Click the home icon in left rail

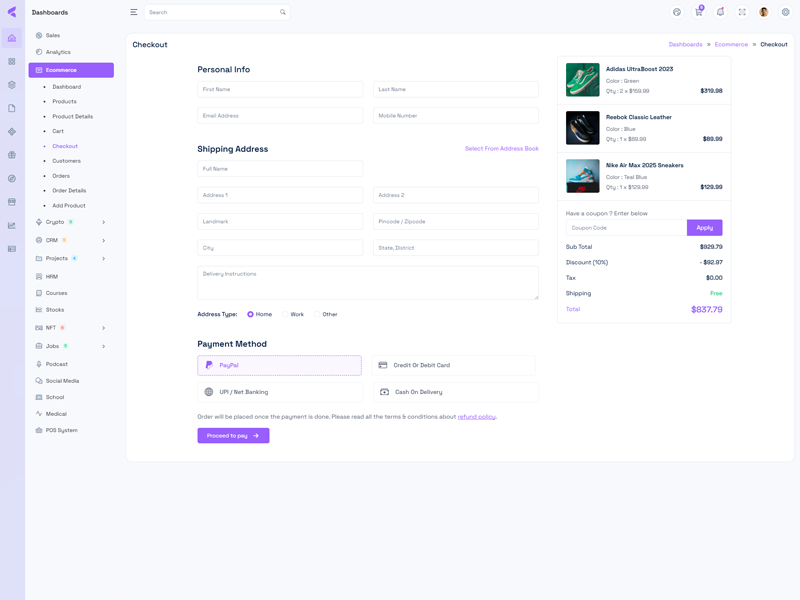click(12, 38)
